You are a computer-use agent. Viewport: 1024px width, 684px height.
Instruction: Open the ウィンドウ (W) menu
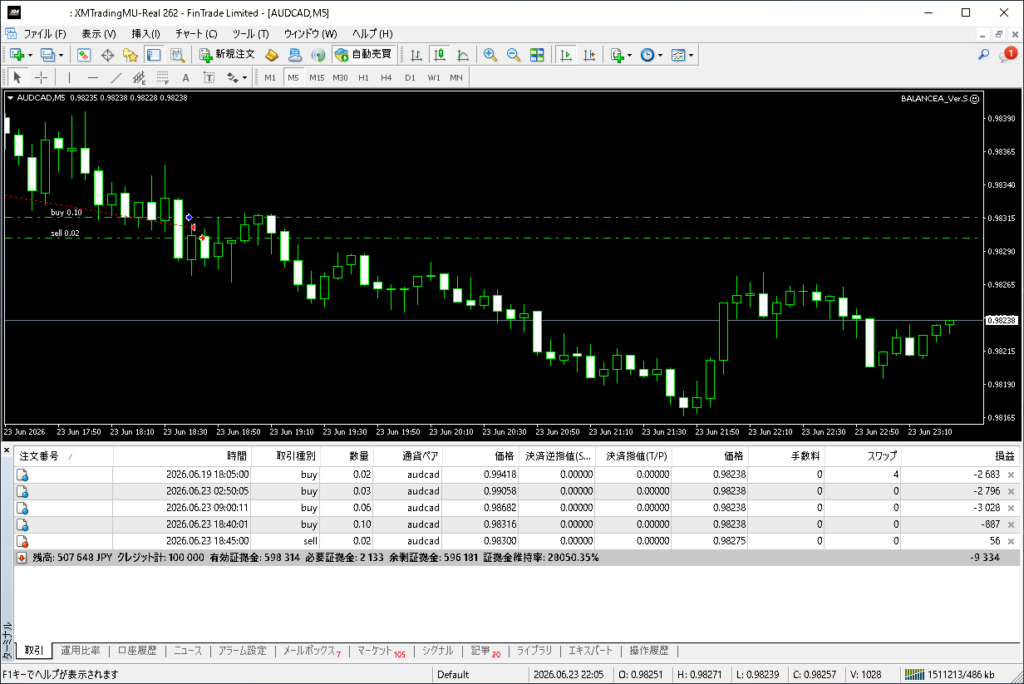point(310,34)
